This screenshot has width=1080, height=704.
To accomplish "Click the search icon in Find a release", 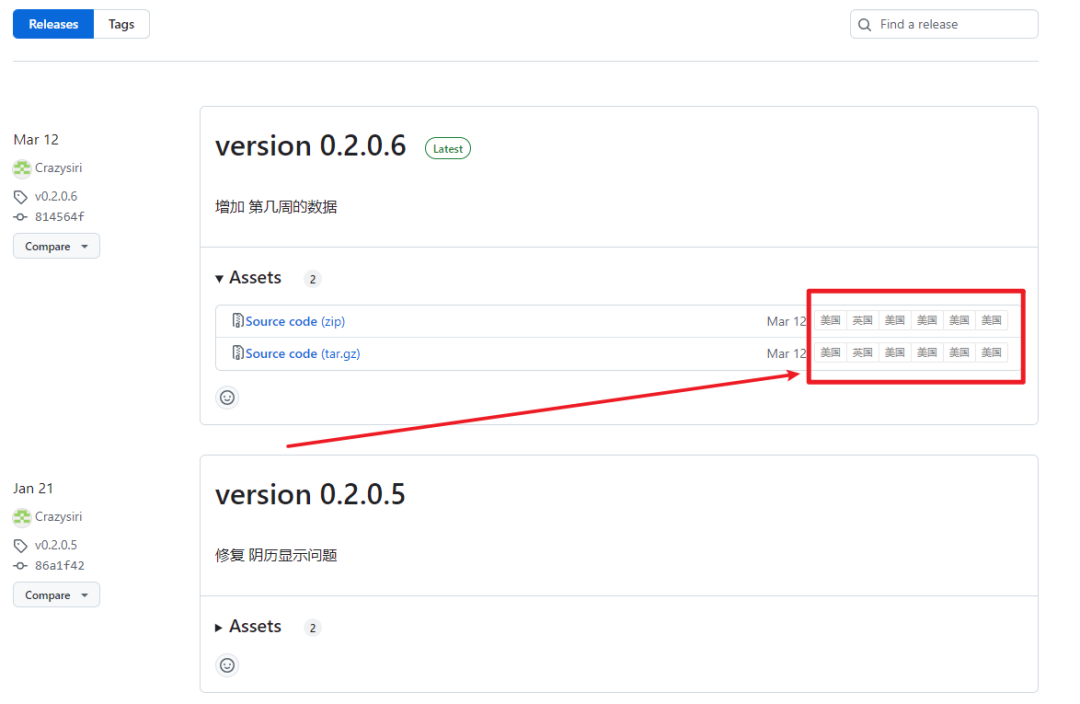I will pos(865,25).
